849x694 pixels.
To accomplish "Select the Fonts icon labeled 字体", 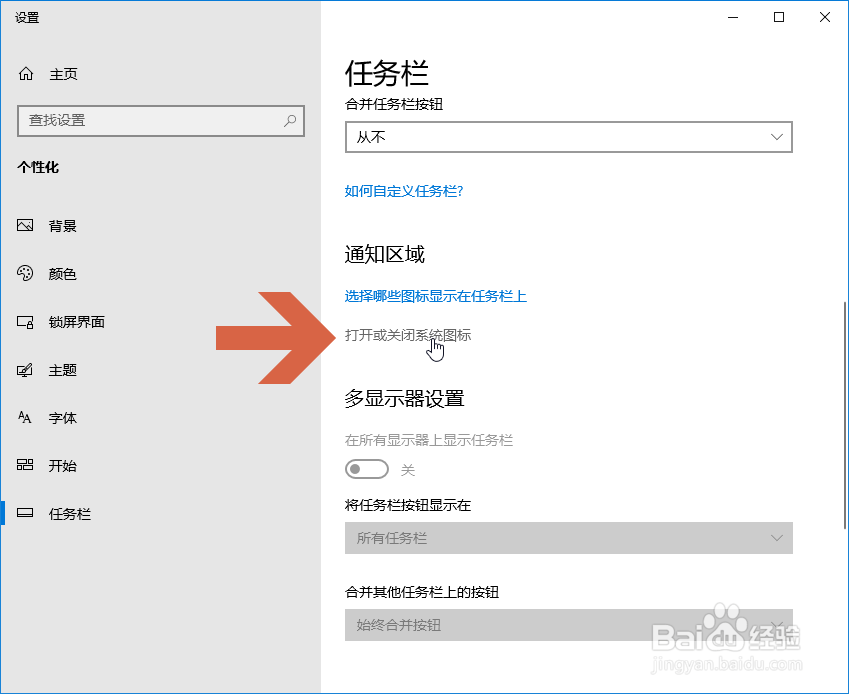I will (24, 417).
